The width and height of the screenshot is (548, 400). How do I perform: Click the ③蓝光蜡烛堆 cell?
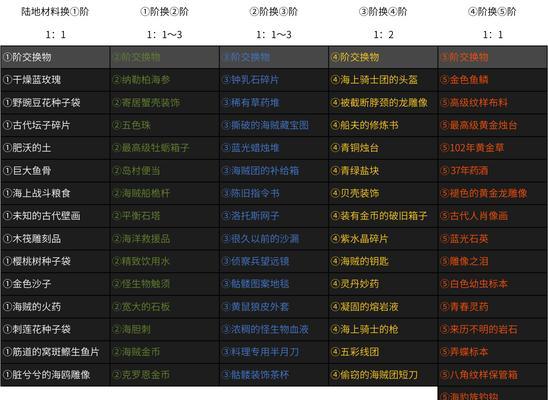pos(274,148)
